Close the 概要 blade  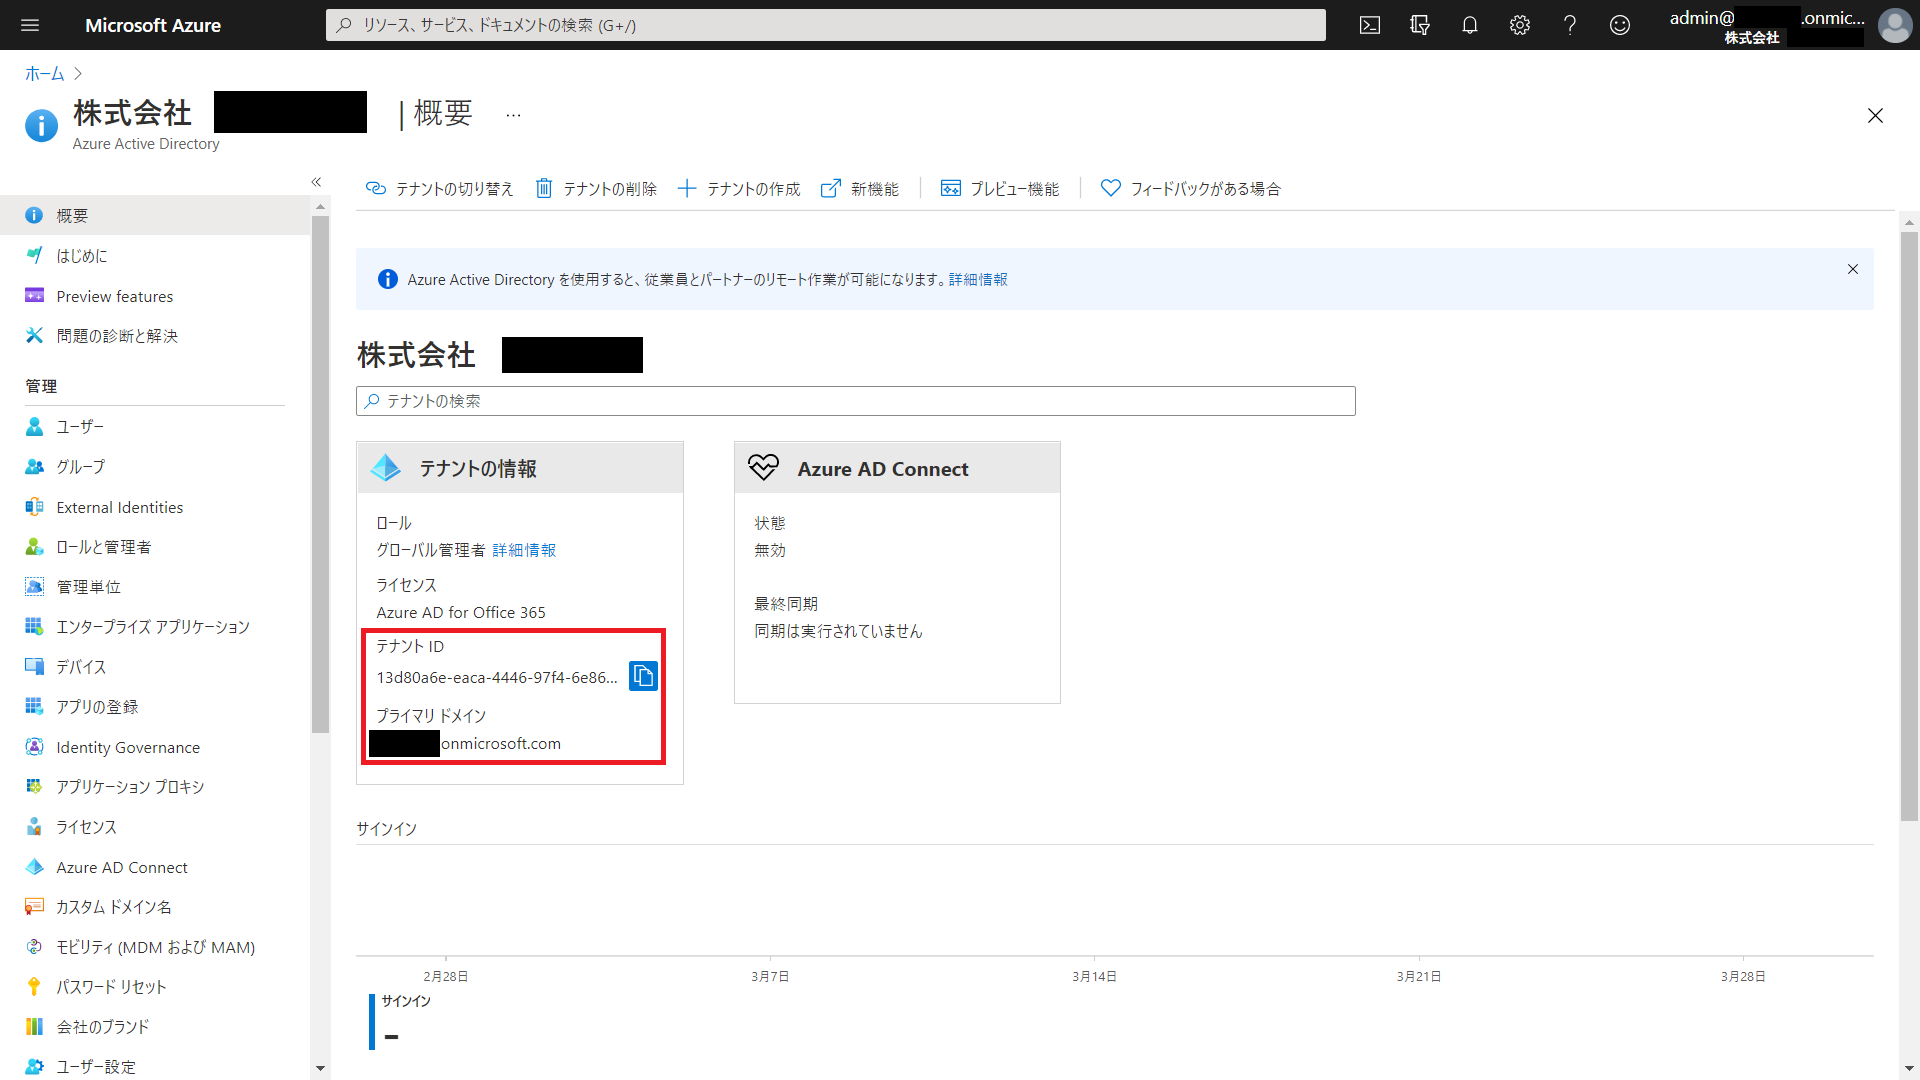tap(1875, 116)
